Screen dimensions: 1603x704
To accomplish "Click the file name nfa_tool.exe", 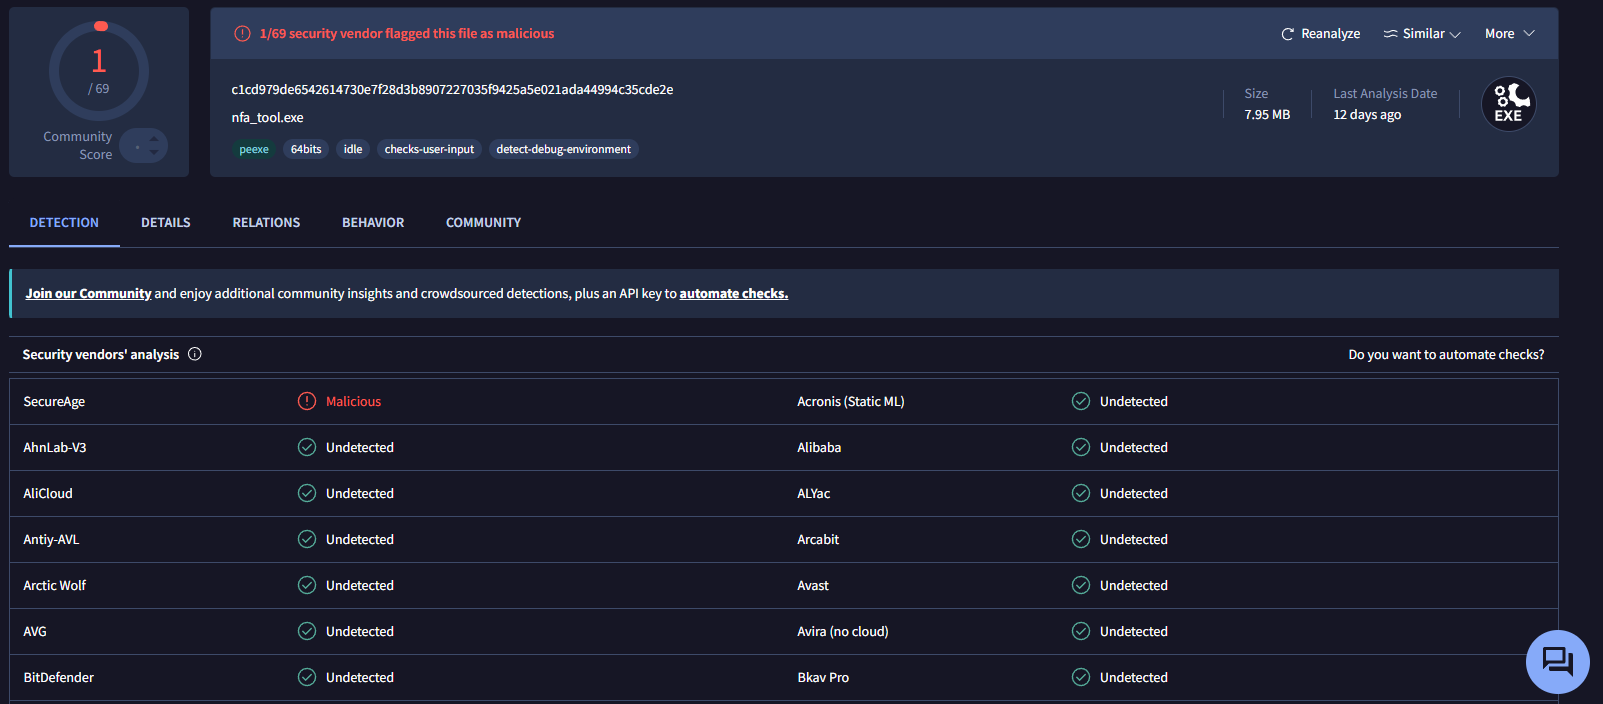I will [x=267, y=118].
